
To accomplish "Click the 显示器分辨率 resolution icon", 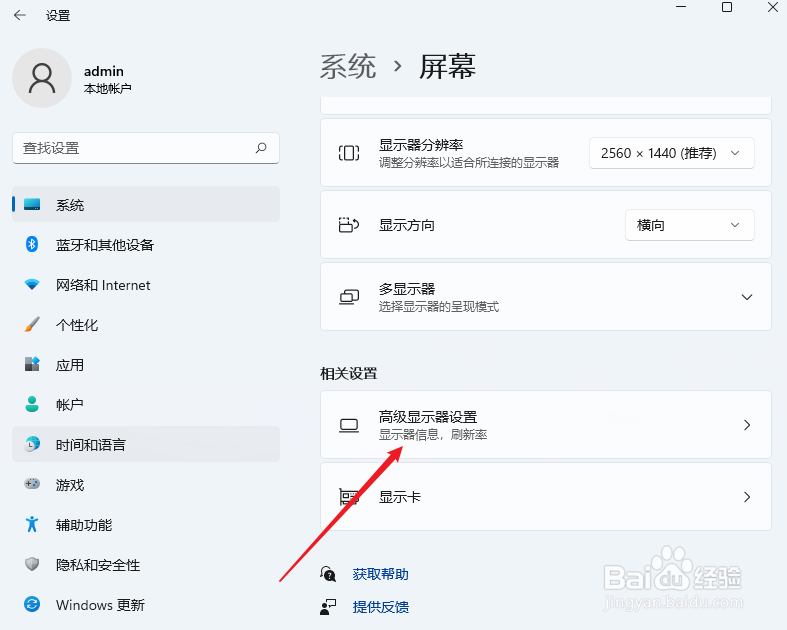I will (x=349, y=153).
